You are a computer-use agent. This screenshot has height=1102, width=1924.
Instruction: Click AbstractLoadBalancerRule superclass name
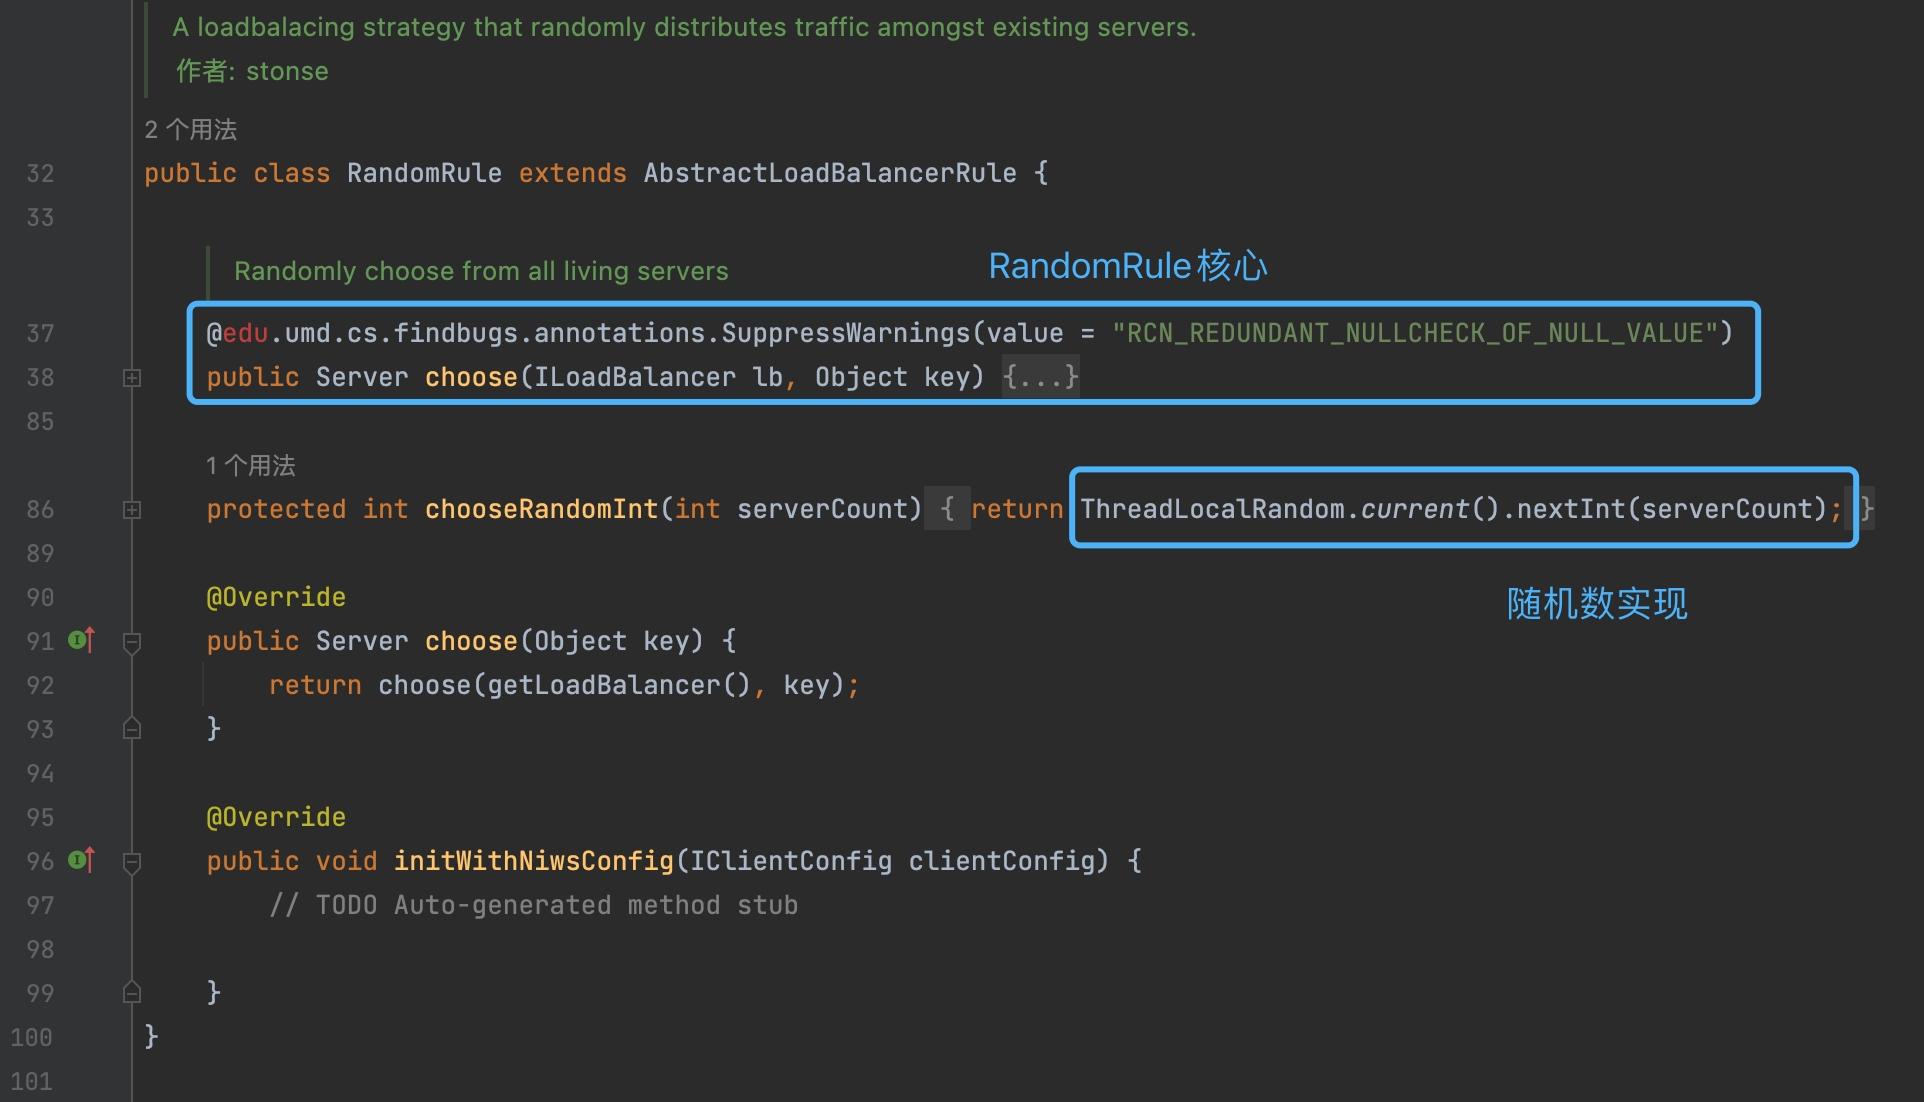(x=830, y=173)
